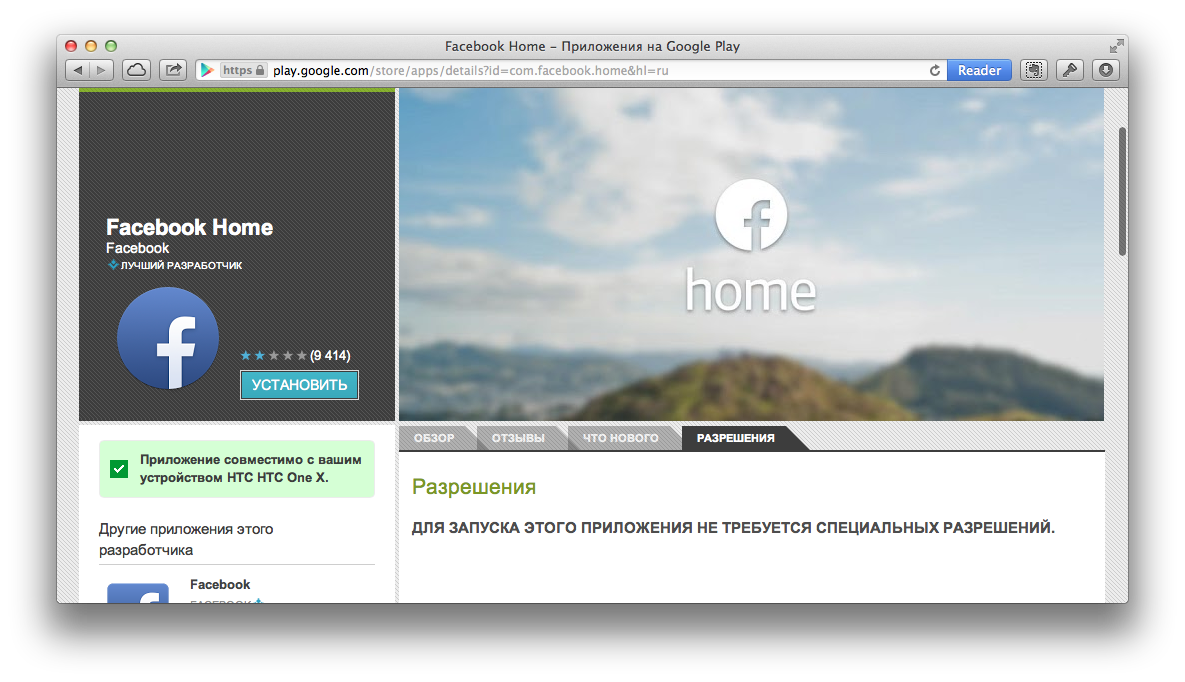Click the key-shaped extension toolbar icon
The width and height of the screenshot is (1185, 682).
pyautogui.click(x=1070, y=70)
